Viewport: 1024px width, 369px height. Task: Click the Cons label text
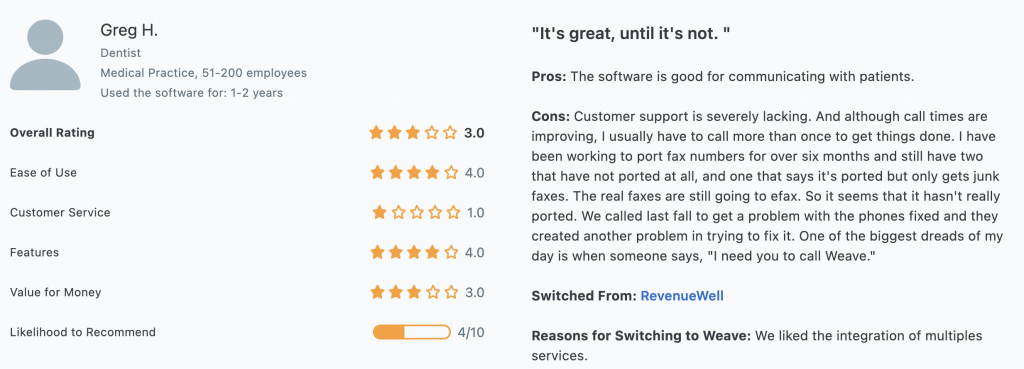pos(551,116)
